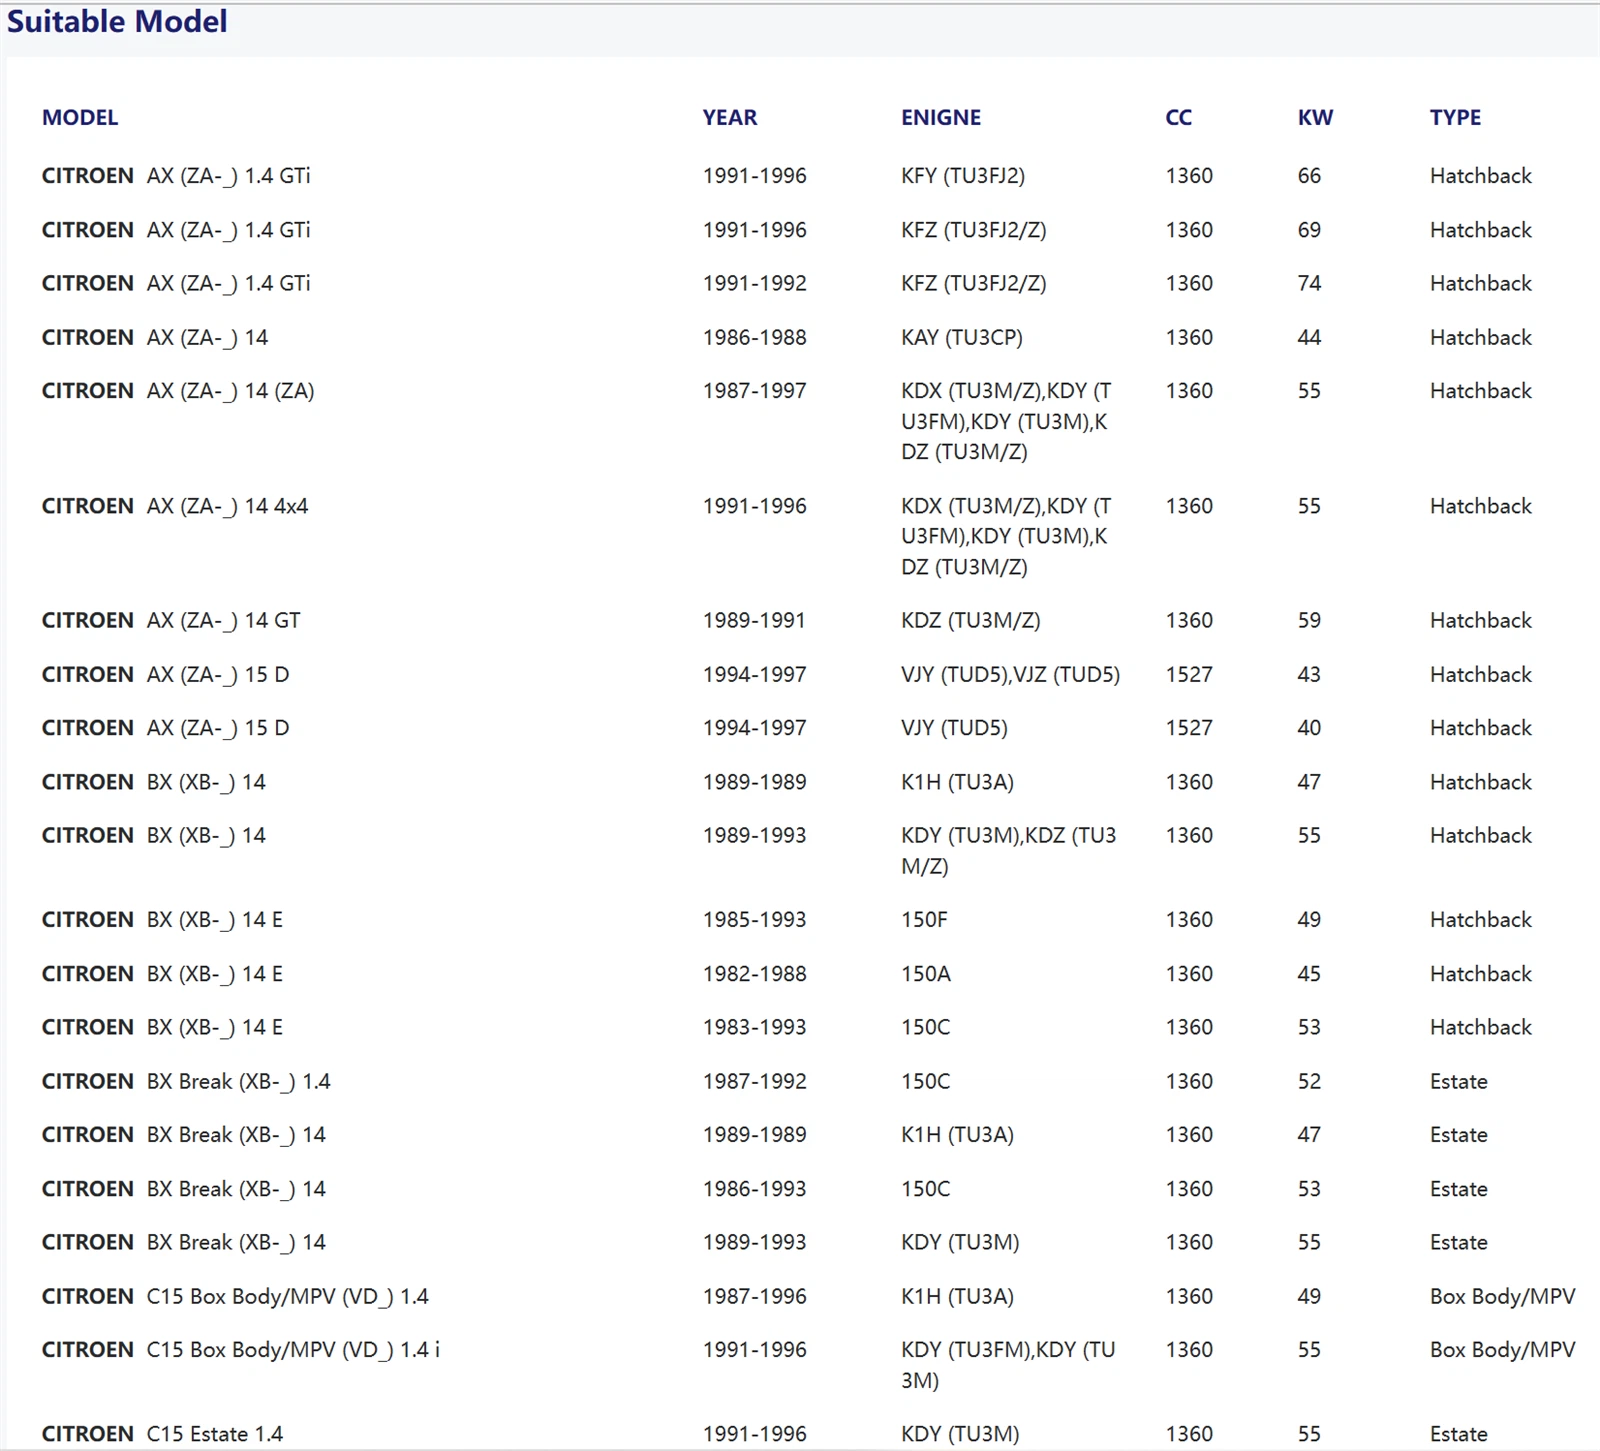Click year cell '1987-1996'
Screen dimensions: 1600x1451
pyautogui.click(x=755, y=1296)
